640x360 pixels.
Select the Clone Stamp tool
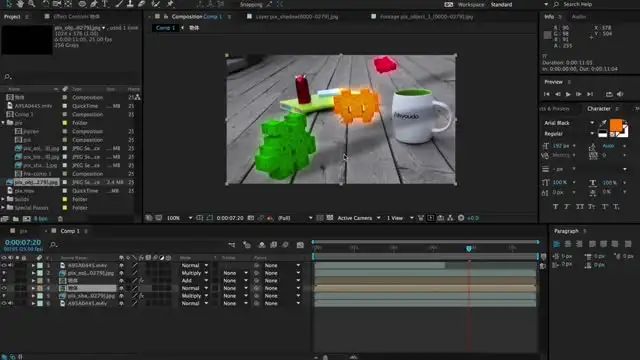[130, 4]
